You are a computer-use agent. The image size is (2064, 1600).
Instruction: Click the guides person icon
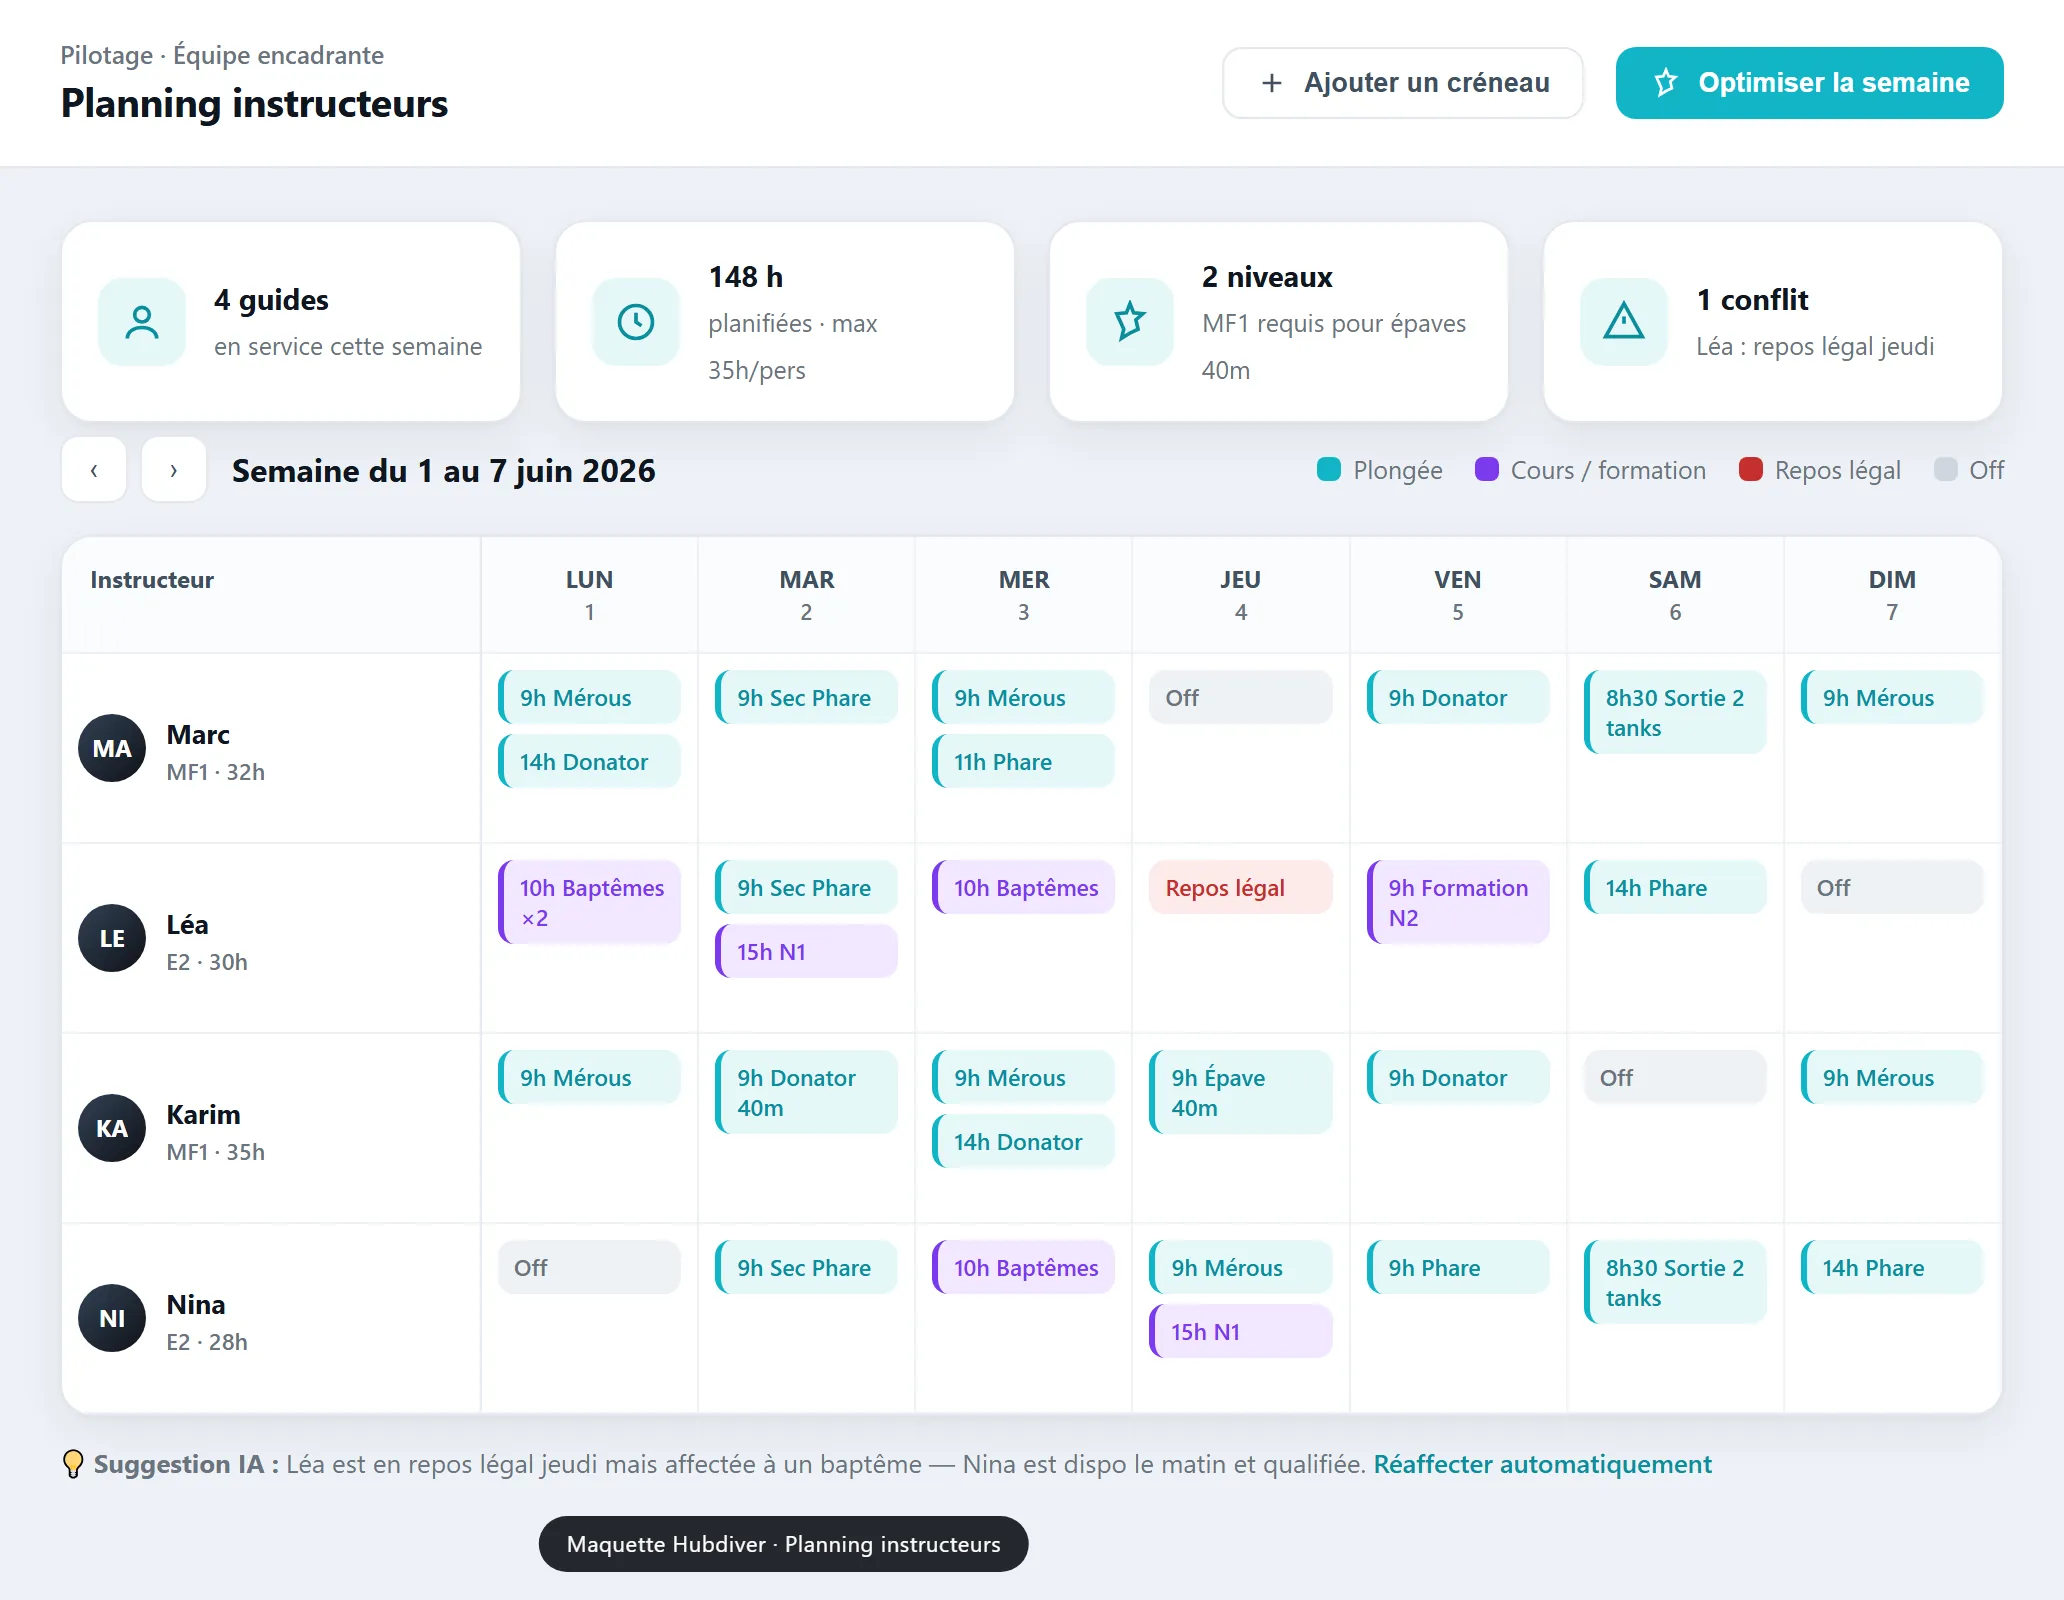point(142,322)
